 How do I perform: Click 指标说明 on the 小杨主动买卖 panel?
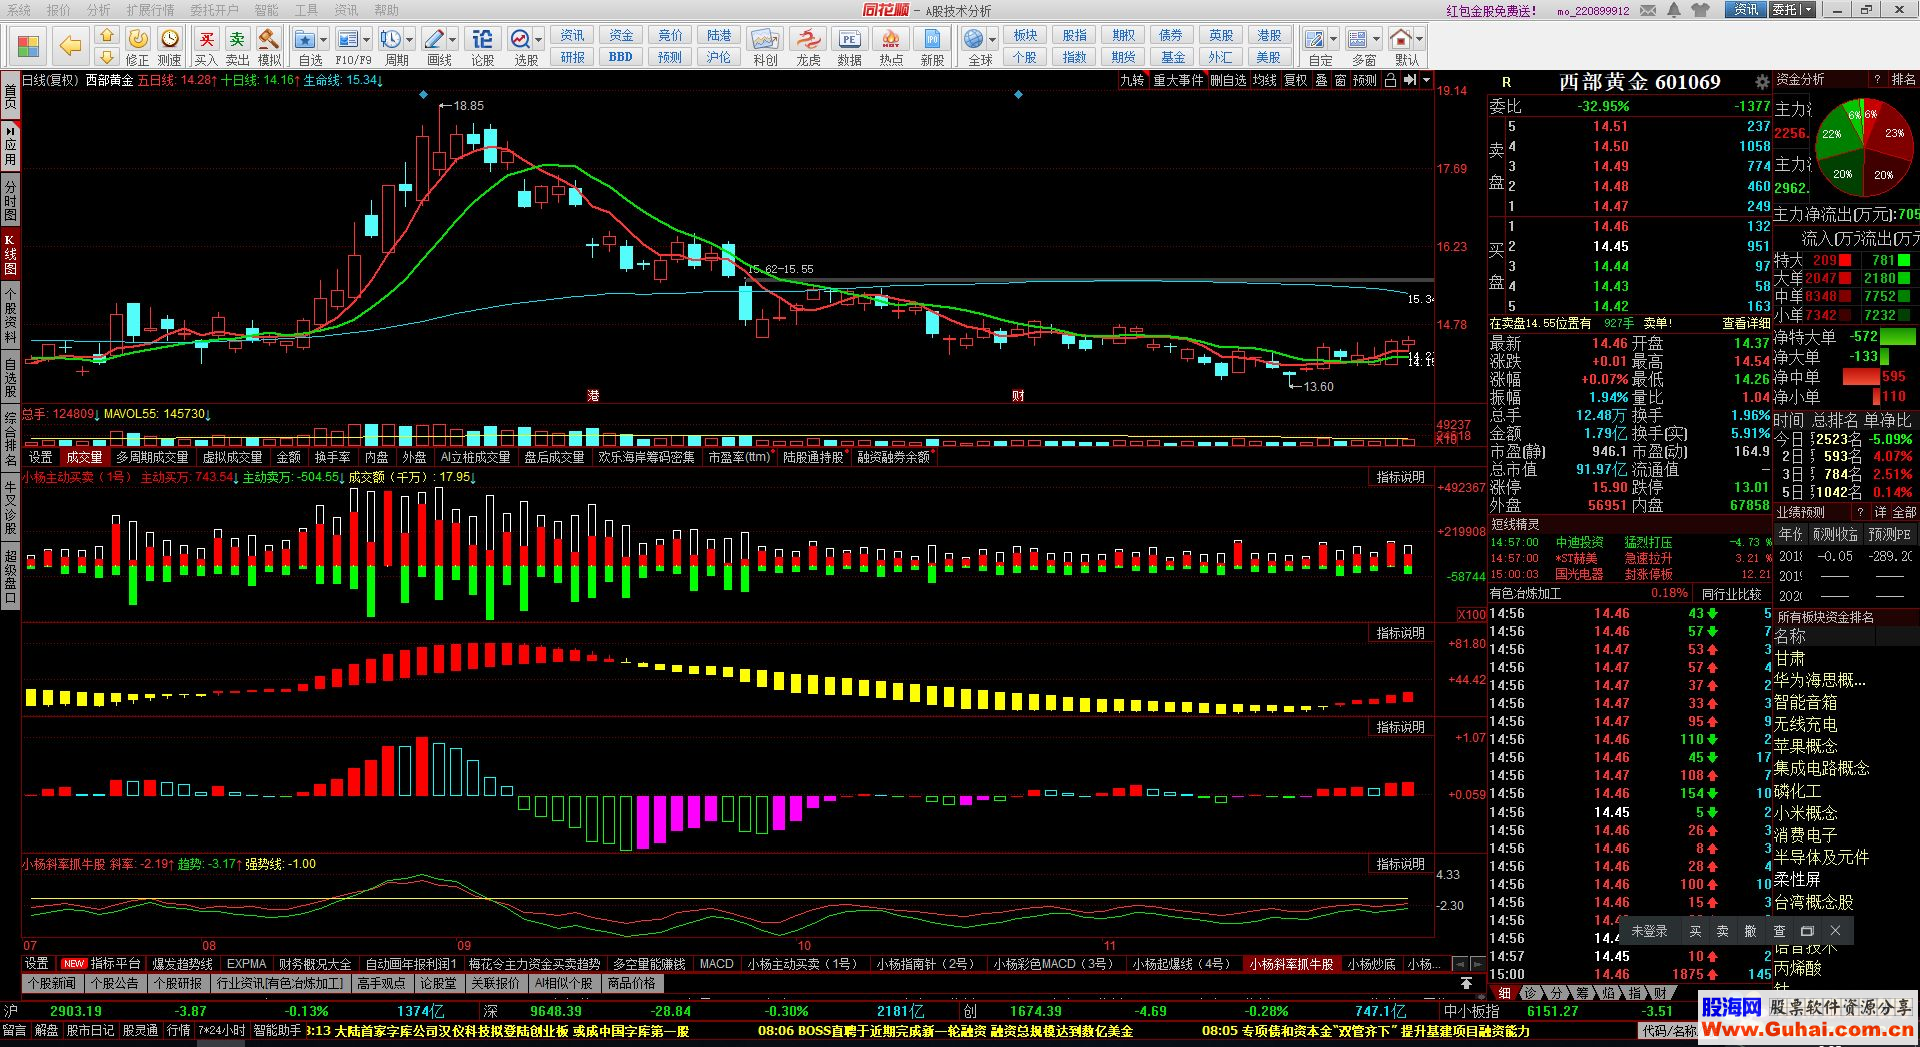click(x=1400, y=478)
